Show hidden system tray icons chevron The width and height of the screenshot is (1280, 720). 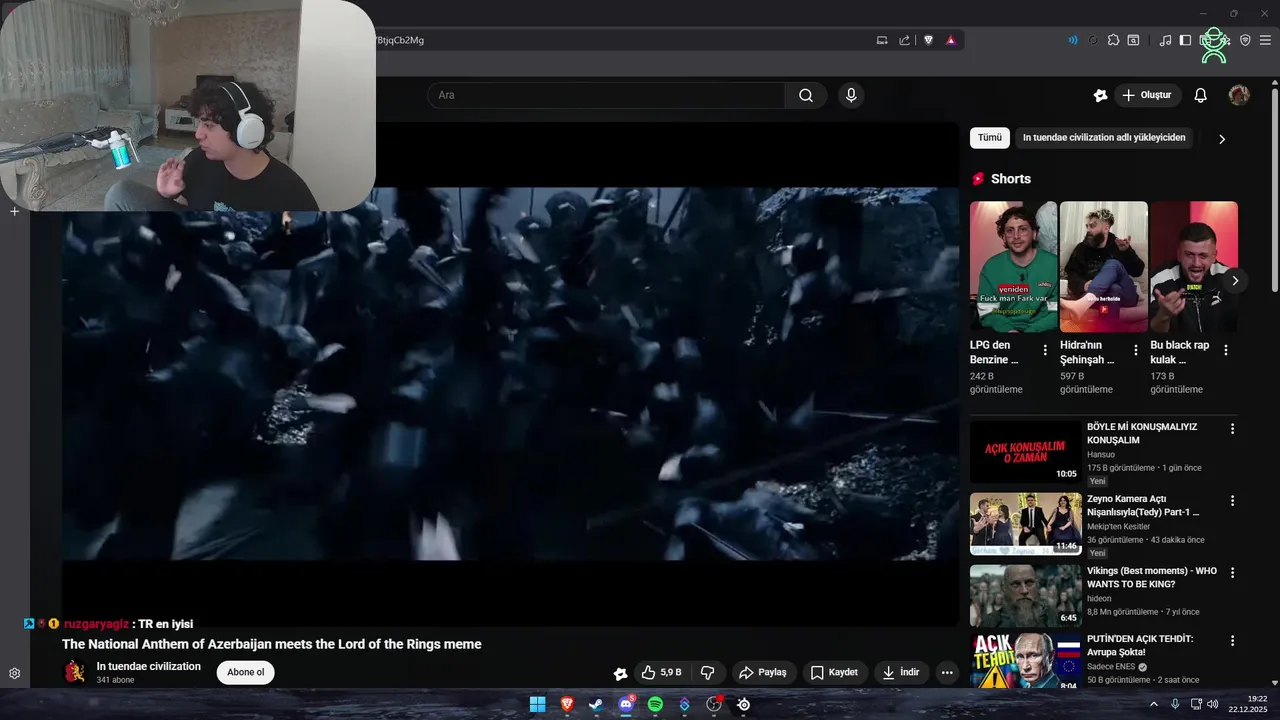coord(1153,704)
